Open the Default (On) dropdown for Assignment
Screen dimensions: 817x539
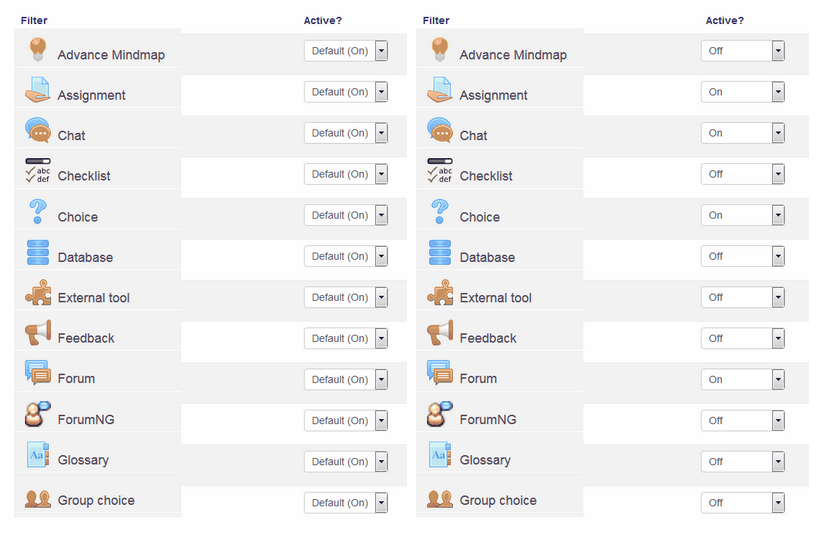click(346, 92)
